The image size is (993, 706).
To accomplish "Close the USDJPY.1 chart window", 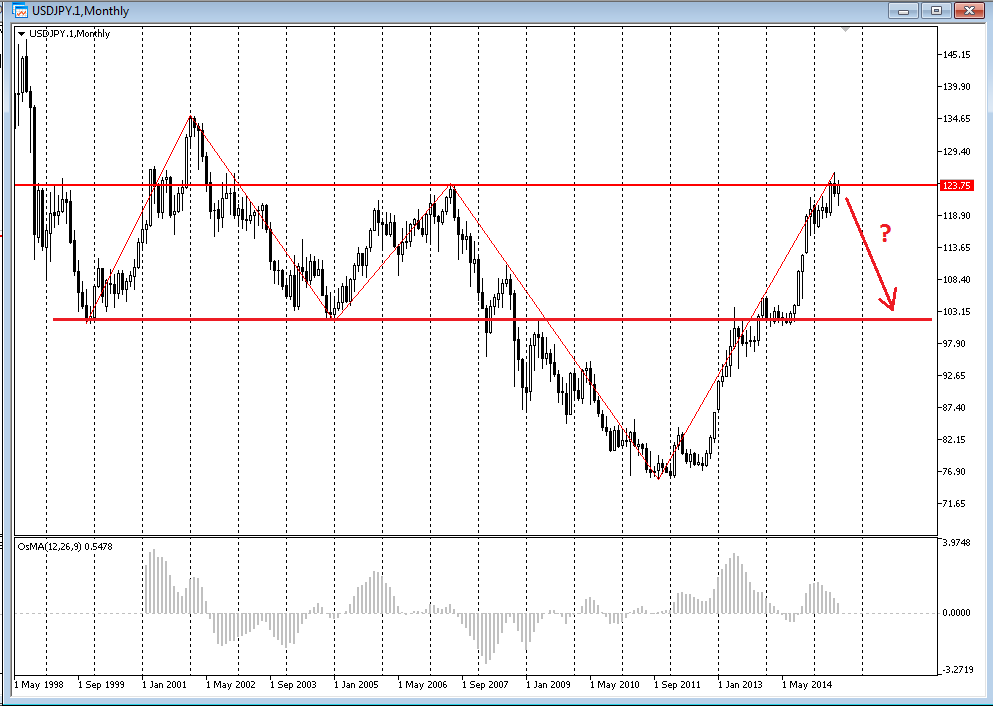I will pos(969,11).
